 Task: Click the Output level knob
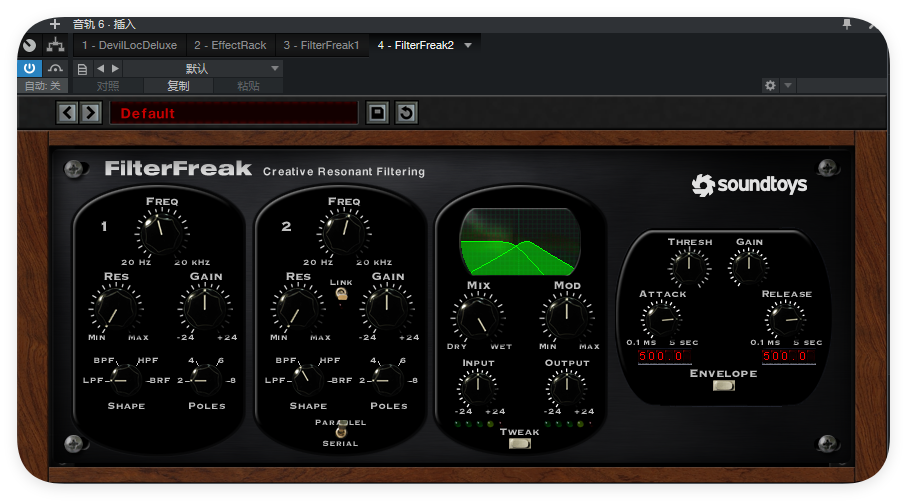coord(566,387)
